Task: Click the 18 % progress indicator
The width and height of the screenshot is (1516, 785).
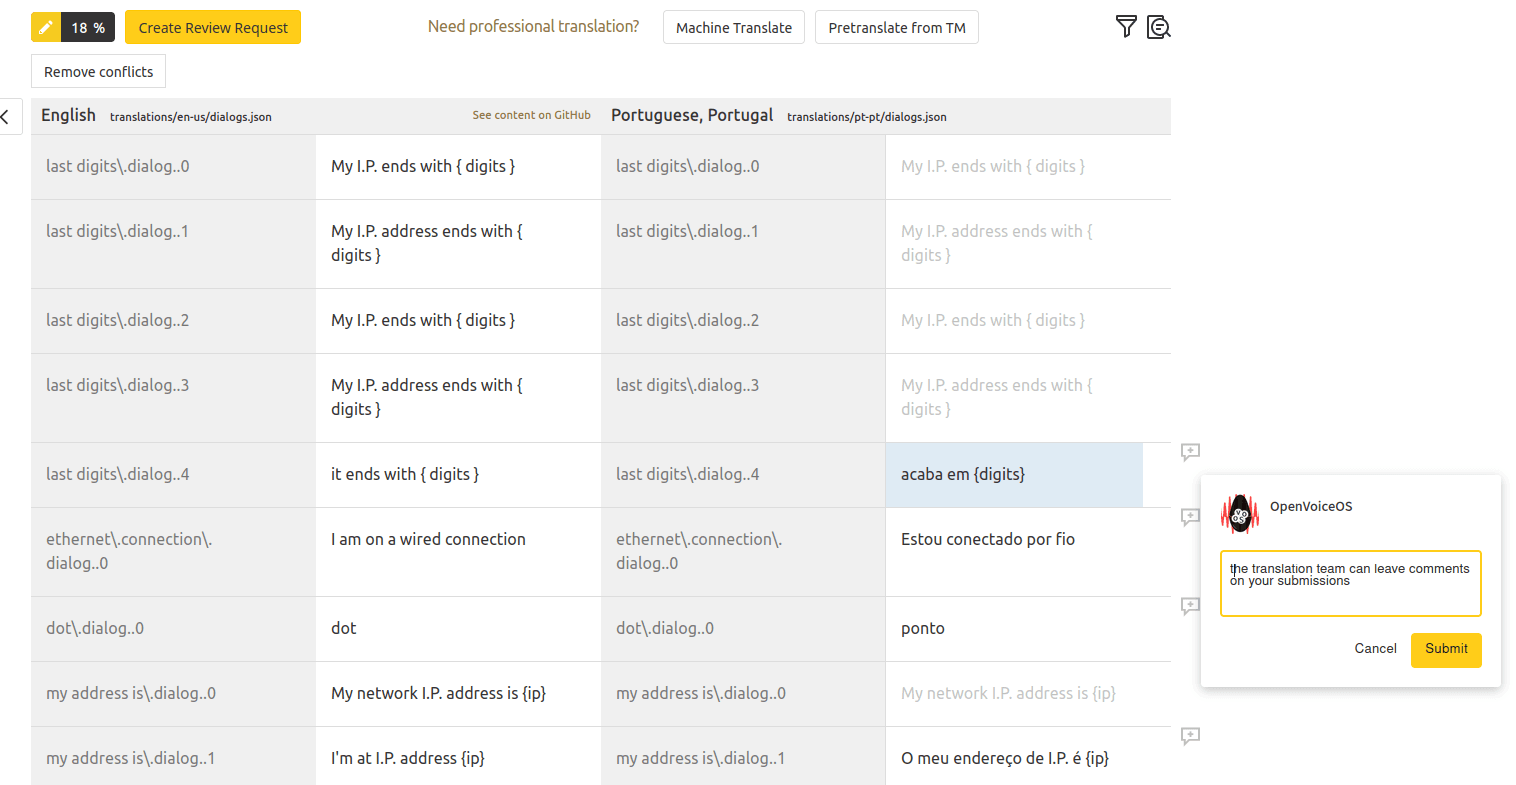Action: click(x=88, y=28)
